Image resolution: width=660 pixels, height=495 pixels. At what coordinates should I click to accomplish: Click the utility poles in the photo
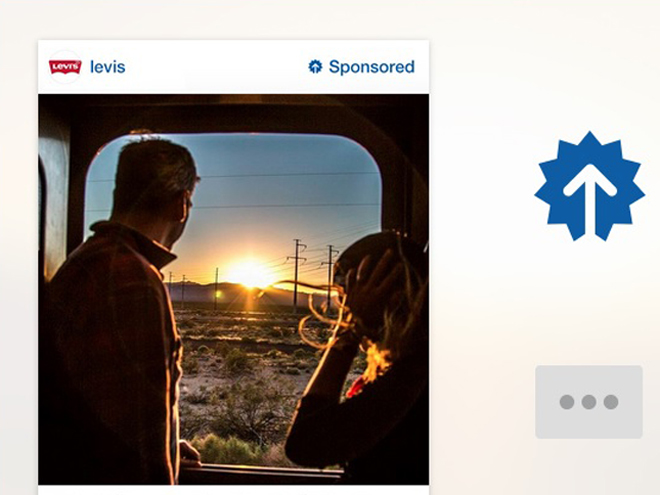(312, 274)
